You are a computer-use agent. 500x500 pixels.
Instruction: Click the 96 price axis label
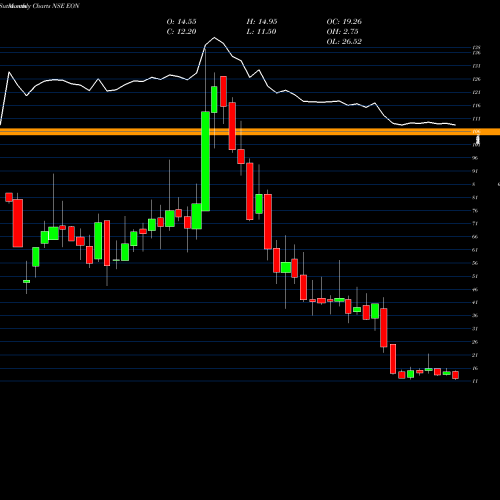pos(475,158)
